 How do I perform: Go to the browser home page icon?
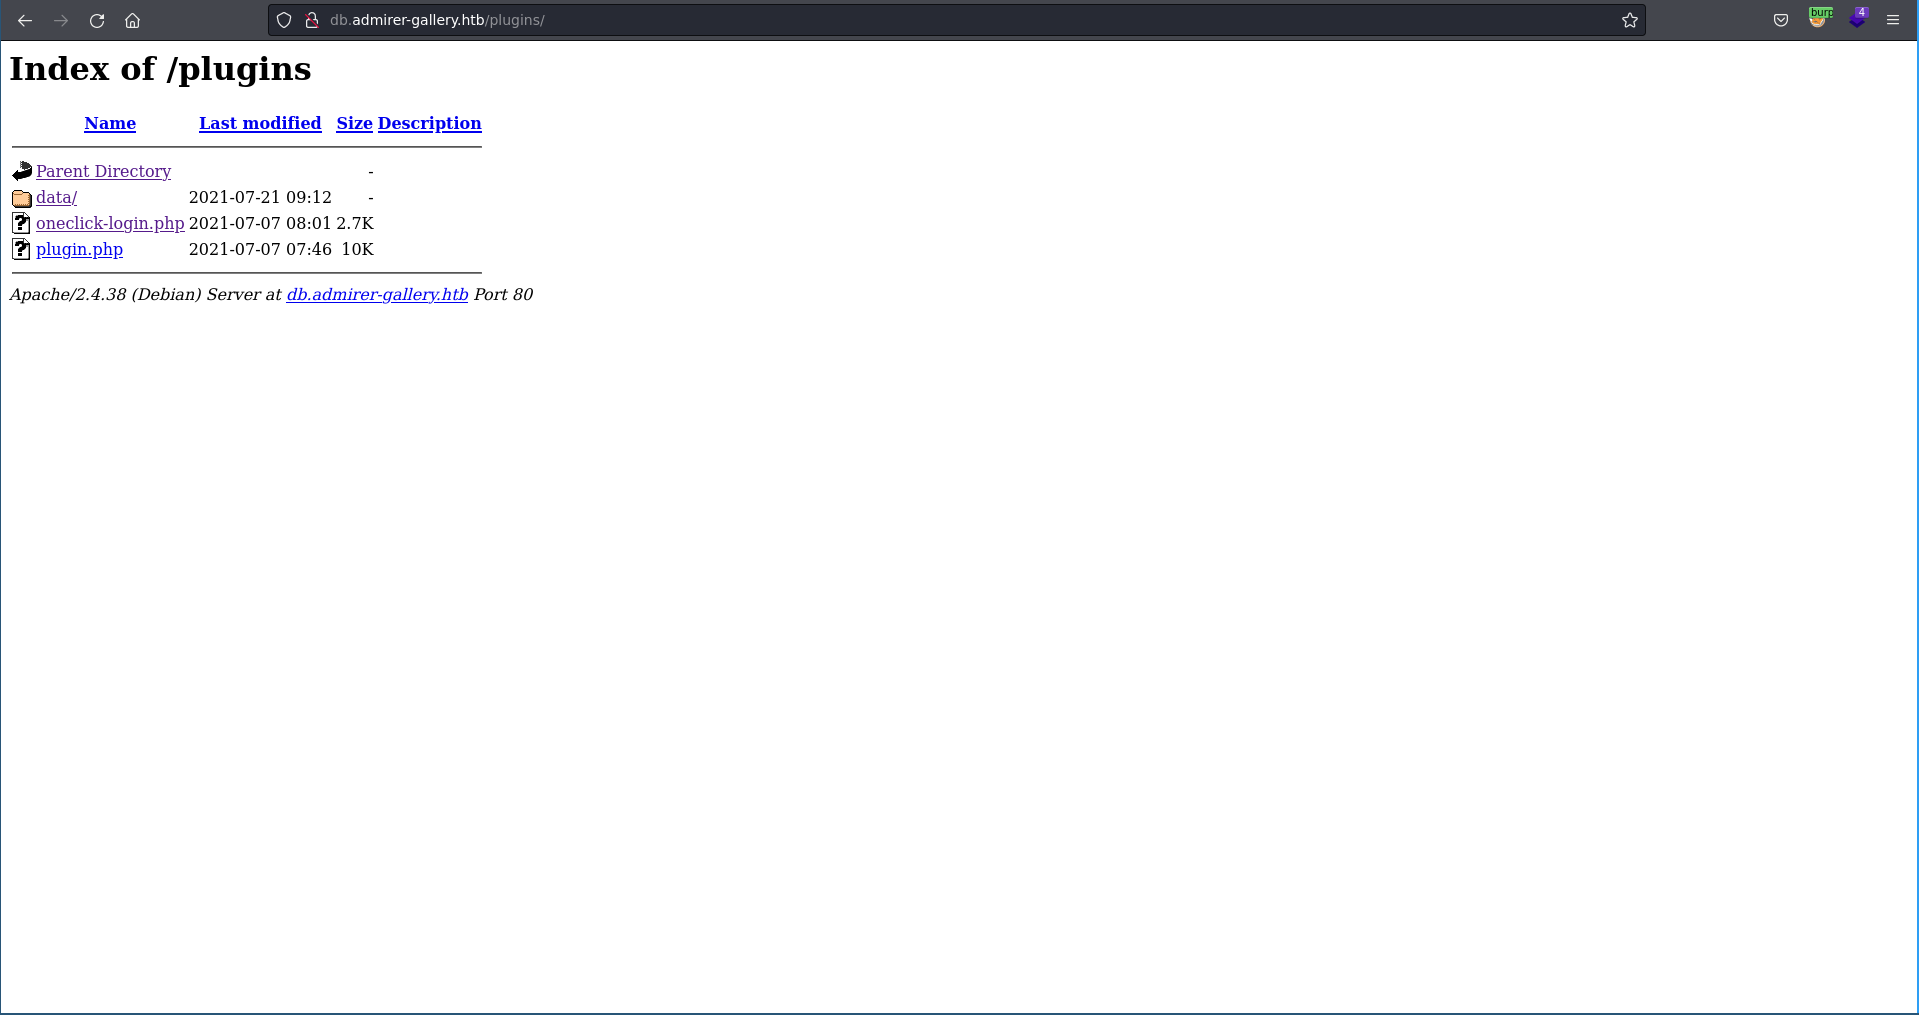(132, 20)
